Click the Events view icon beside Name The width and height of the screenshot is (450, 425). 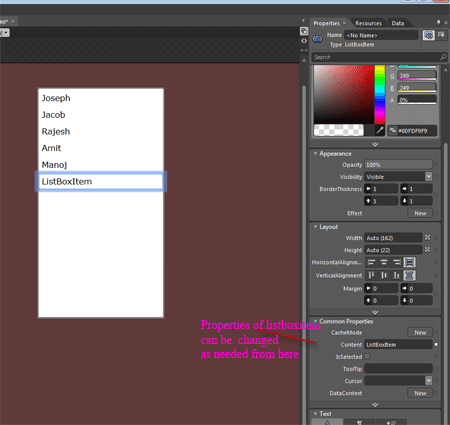[441, 35]
